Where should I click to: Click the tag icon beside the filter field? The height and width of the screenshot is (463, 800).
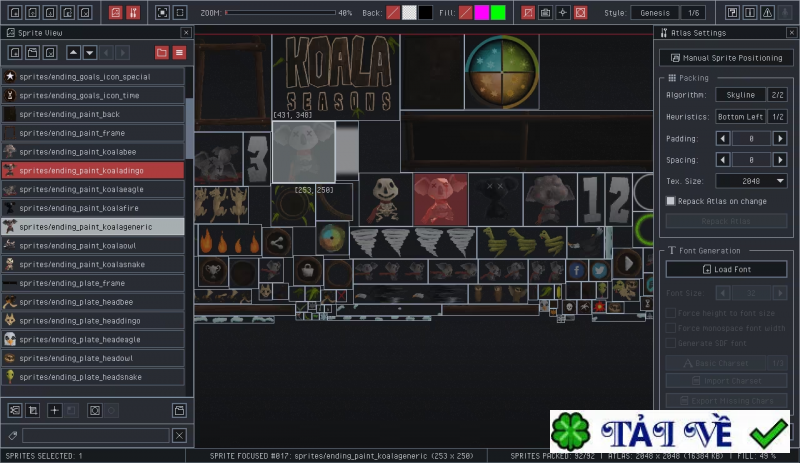13,435
